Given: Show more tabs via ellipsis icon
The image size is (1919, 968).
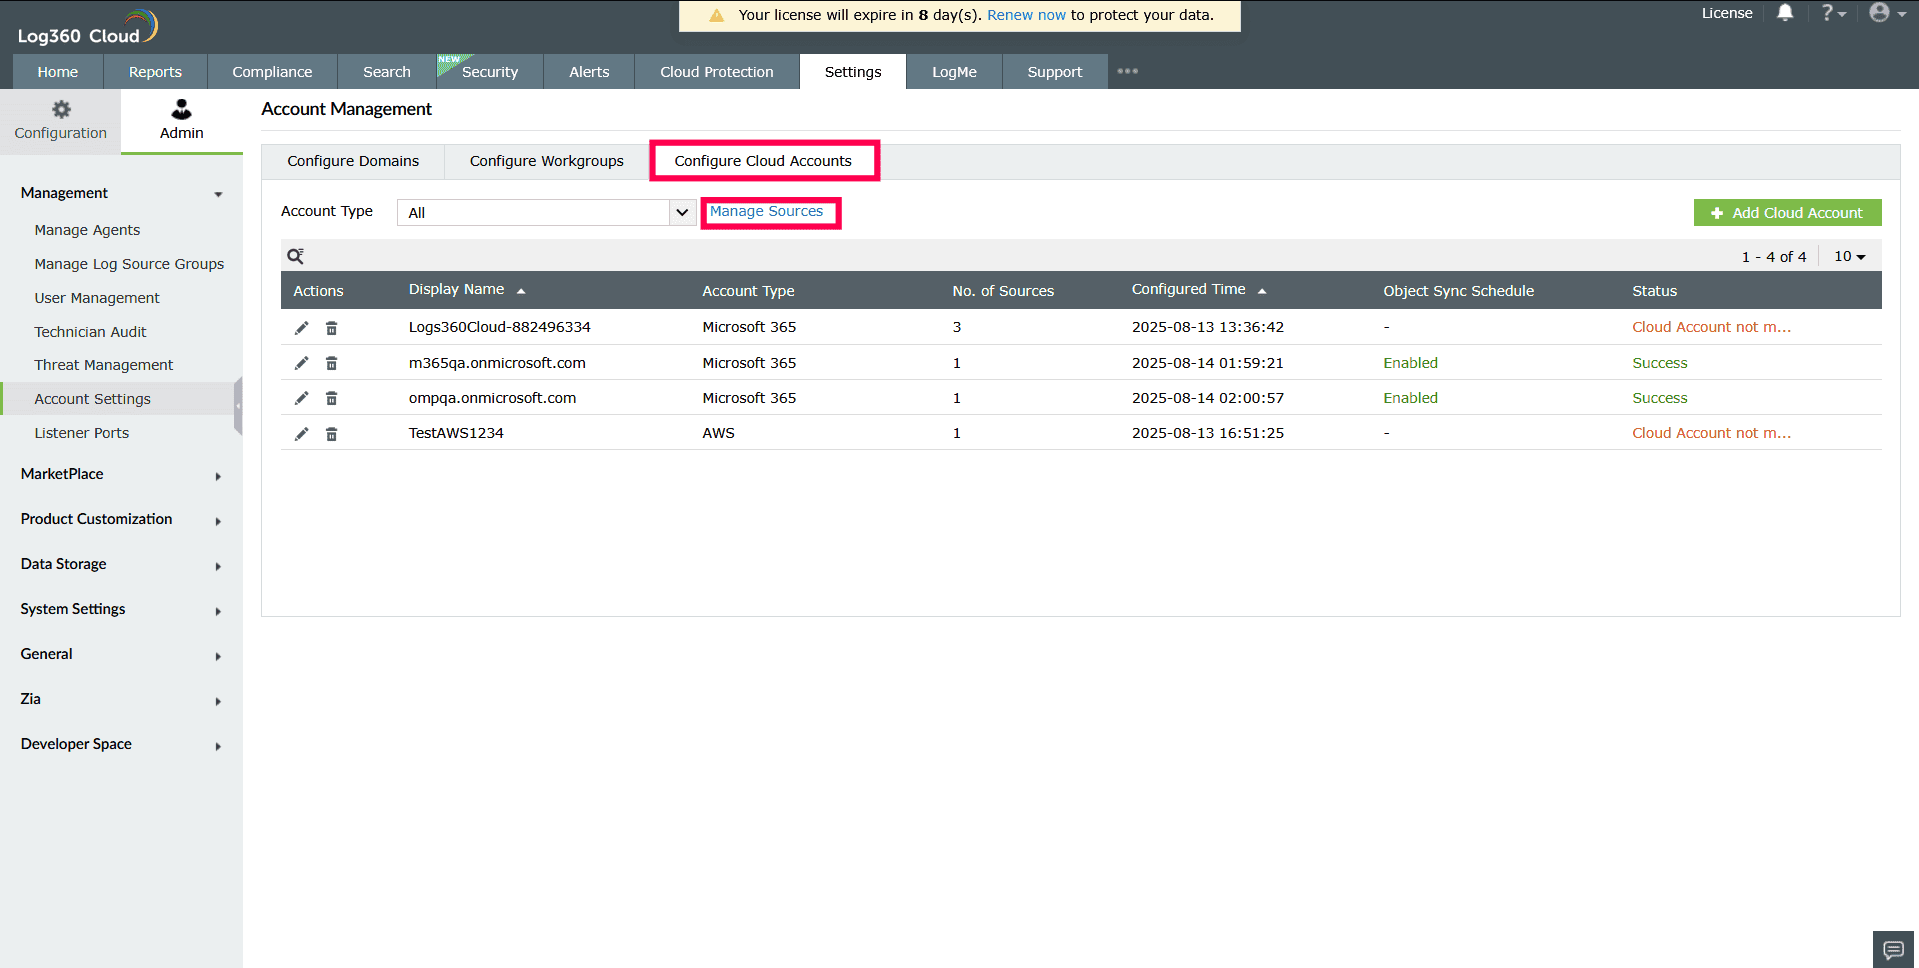Looking at the screenshot, I should (x=1128, y=71).
